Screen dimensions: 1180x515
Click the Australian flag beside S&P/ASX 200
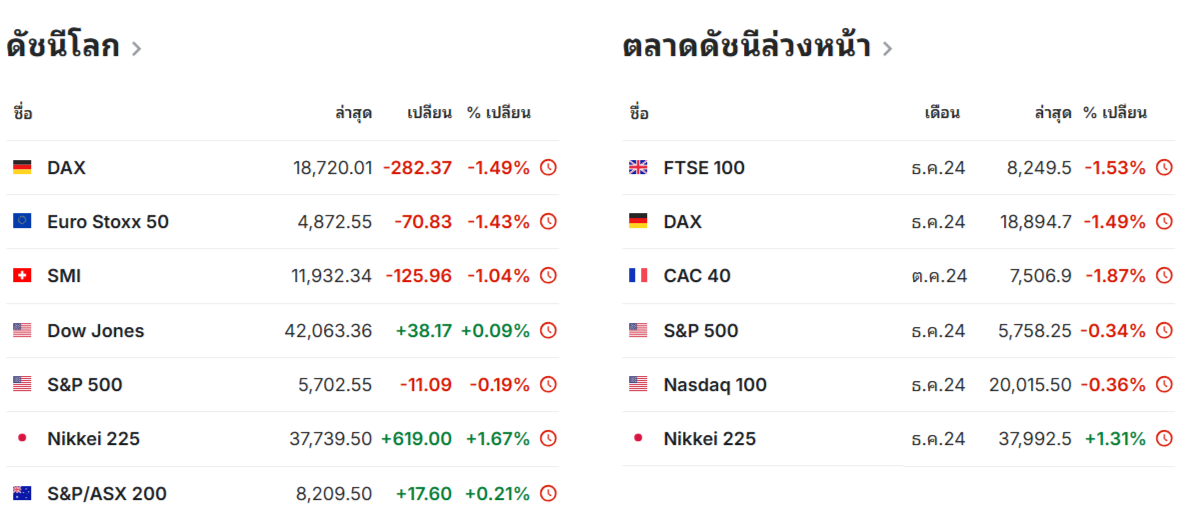(22, 494)
